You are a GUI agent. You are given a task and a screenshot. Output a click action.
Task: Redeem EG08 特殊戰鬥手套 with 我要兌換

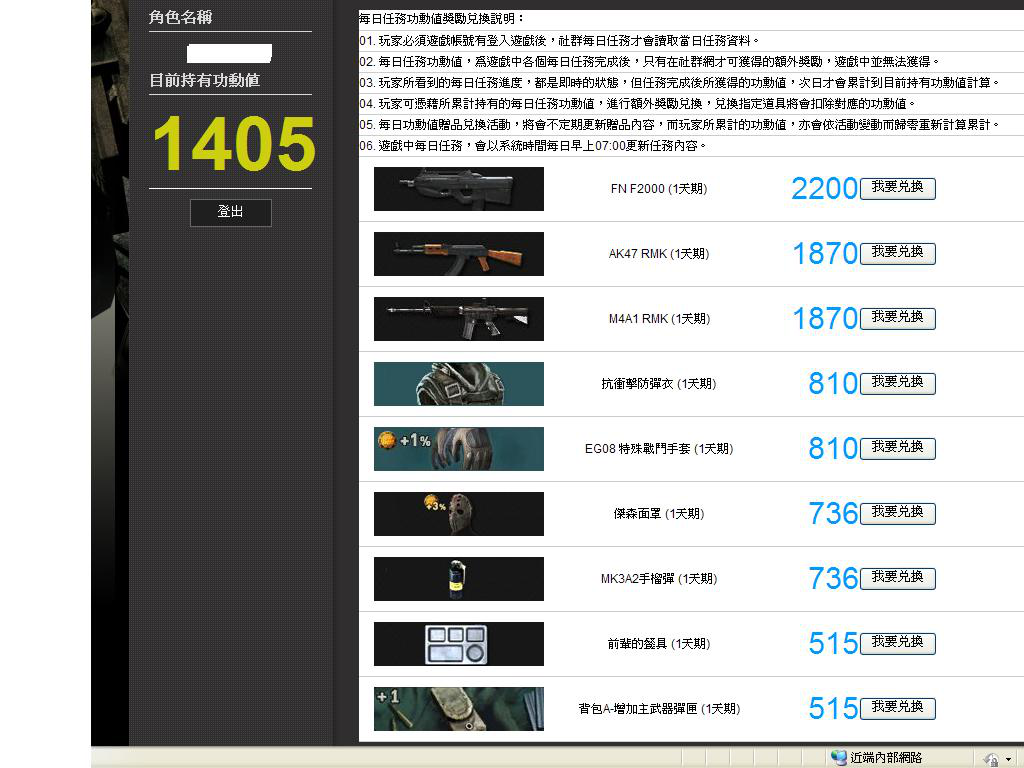(897, 448)
